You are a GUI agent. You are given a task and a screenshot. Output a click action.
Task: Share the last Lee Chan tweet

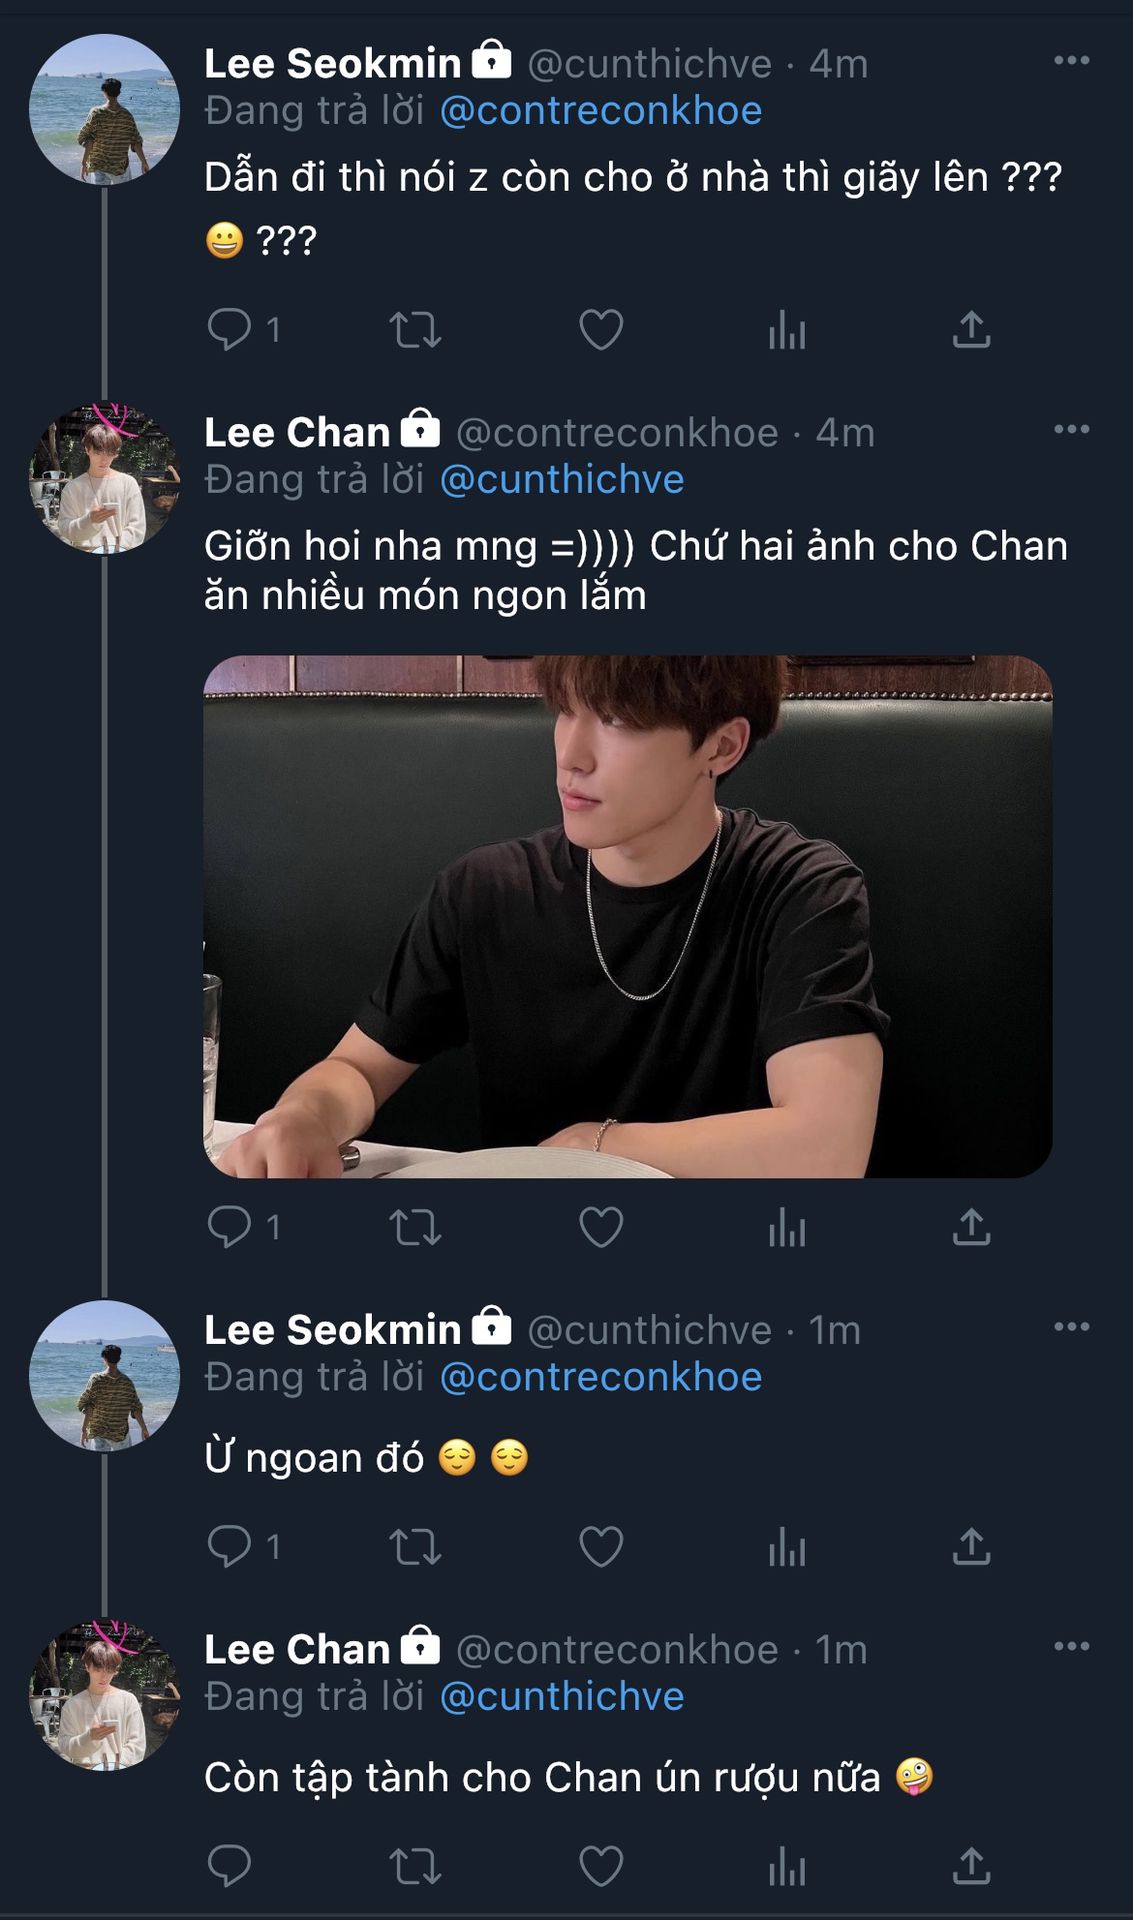click(971, 1866)
